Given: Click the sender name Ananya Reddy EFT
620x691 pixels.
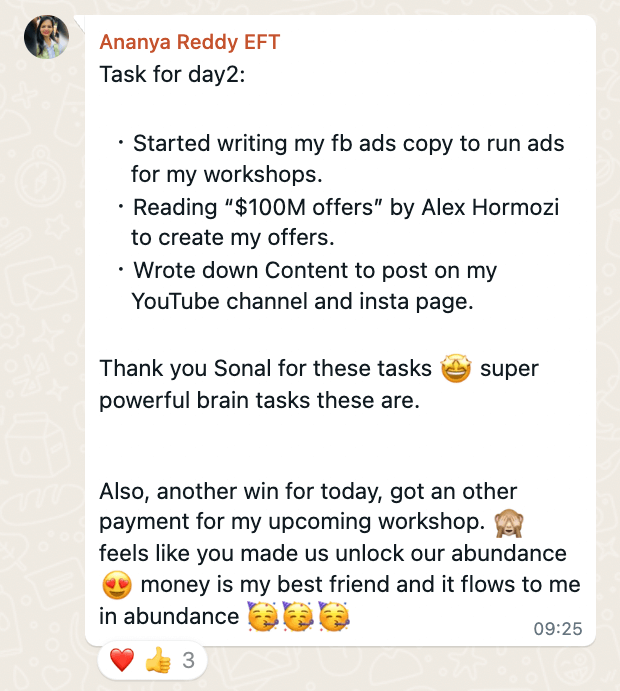Looking at the screenshot, I should pos(189,42).
